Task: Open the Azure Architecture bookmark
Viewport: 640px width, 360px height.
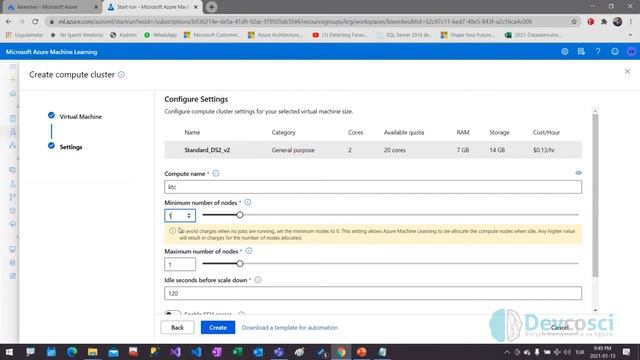Action: pyautogui.click(x=276, y=35)
